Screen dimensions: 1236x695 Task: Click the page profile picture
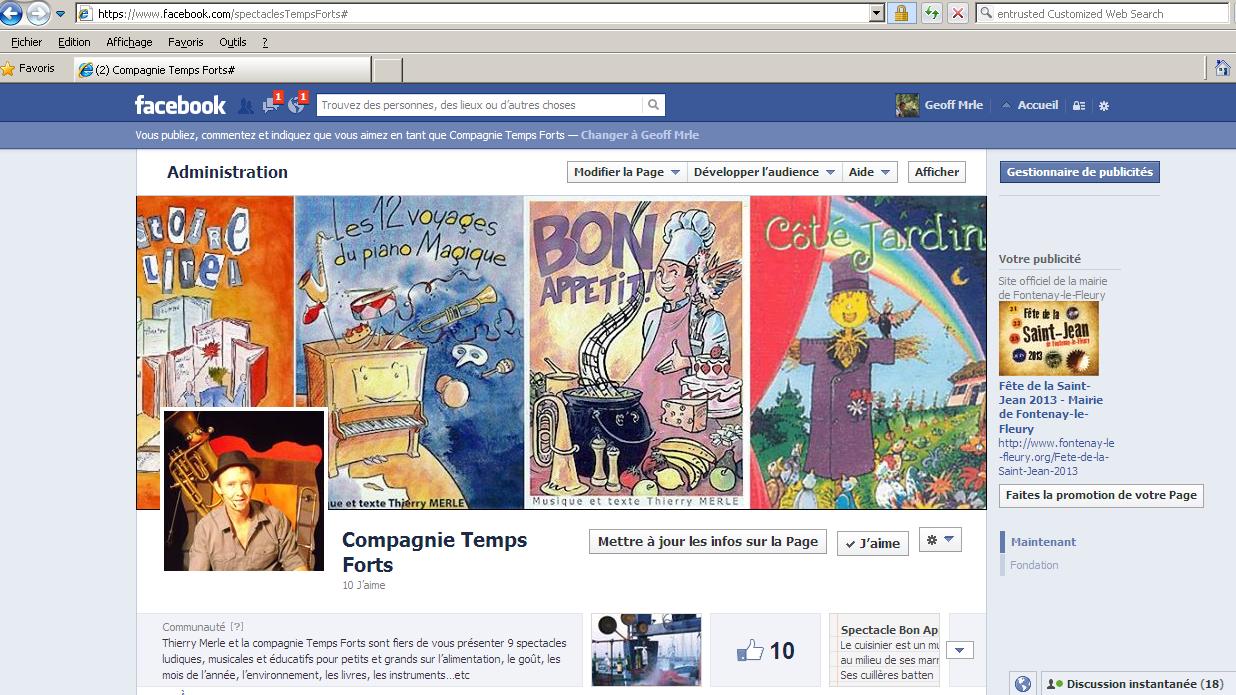click(244, 490)
